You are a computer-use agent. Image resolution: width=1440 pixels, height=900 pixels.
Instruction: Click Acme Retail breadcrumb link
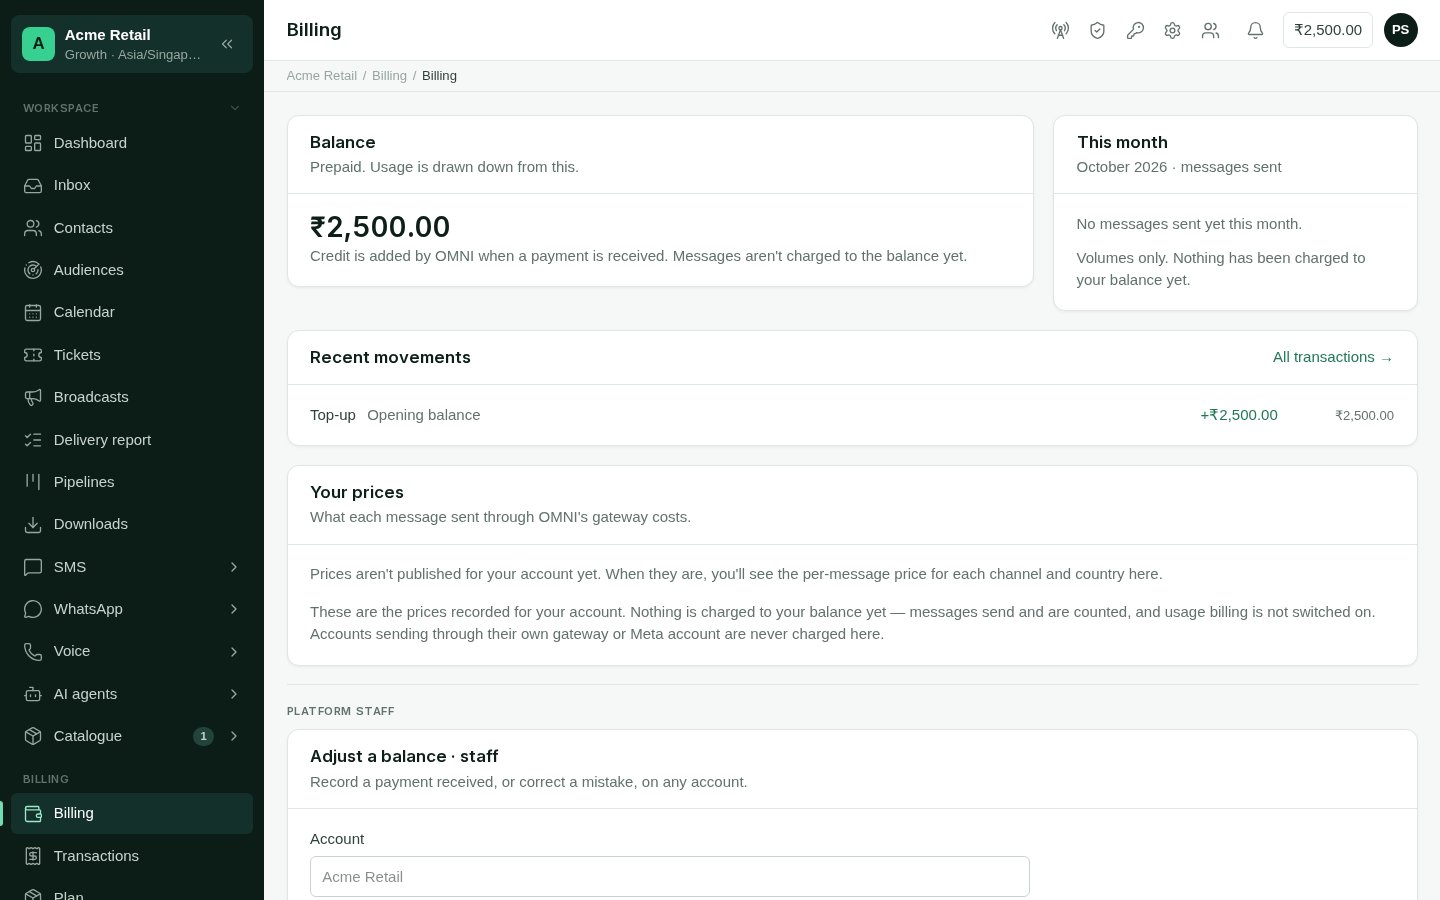[x=321, y=76]
